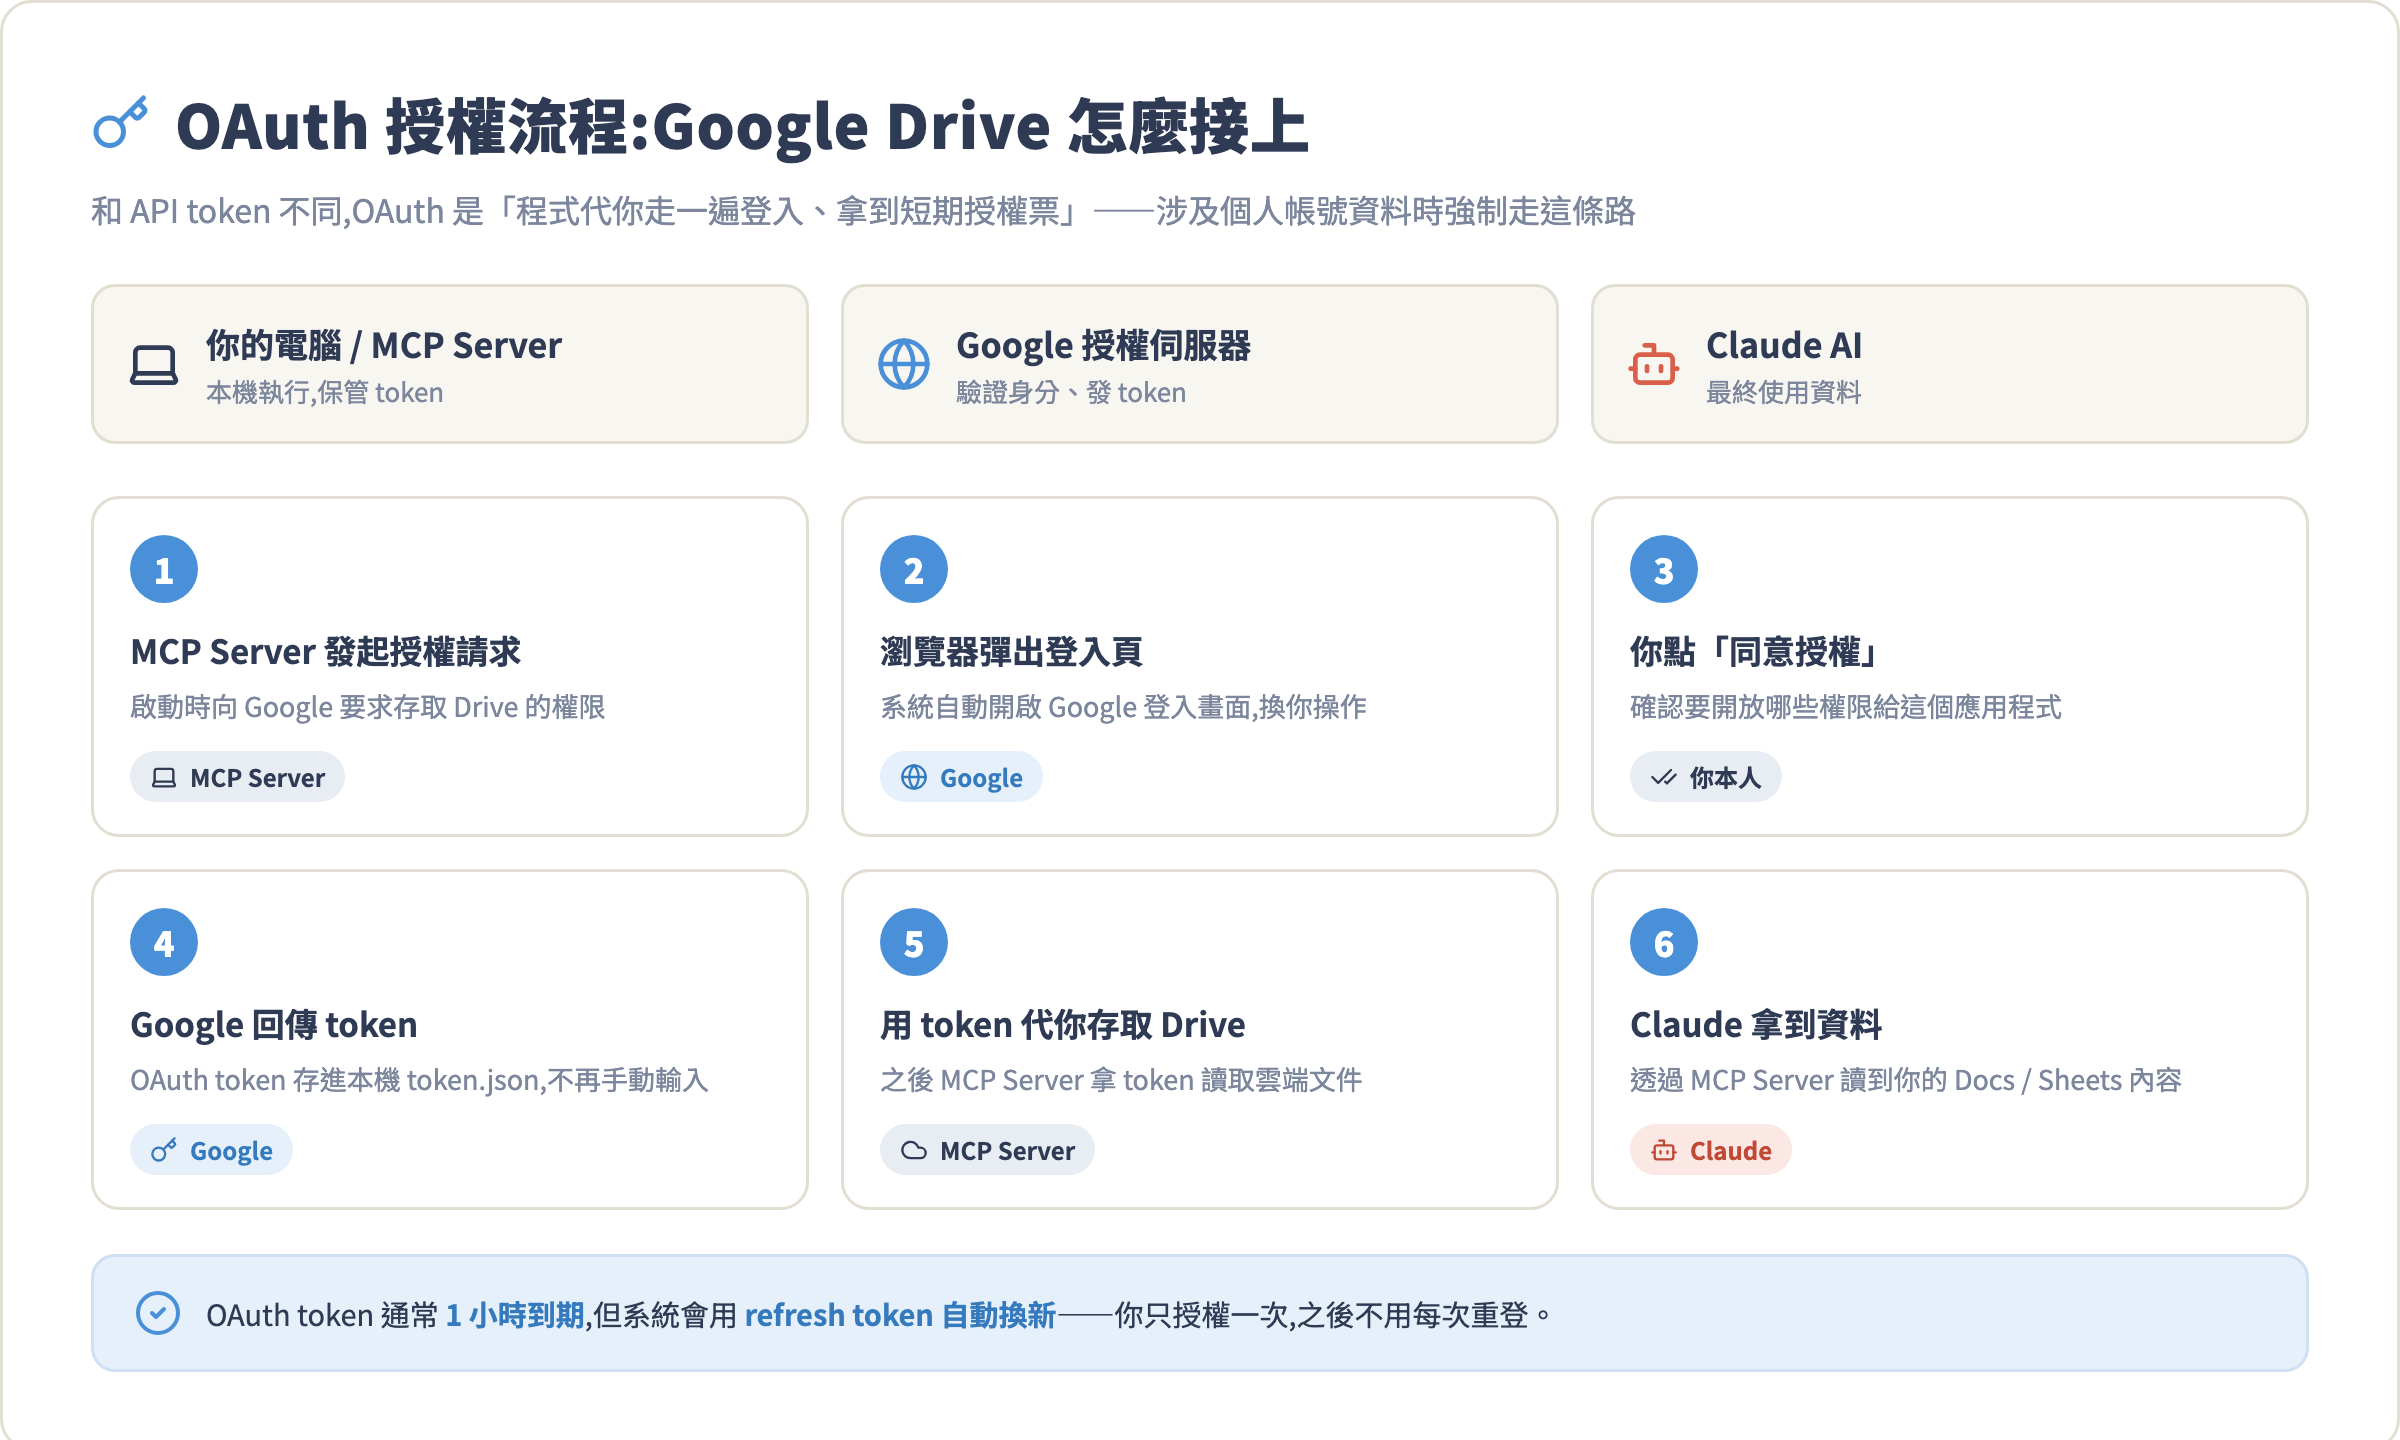Click the description 之後 MCP Server 拿 token 讀取雲端文件
Image resolution: width=2400 pixels, height=1440 pixels.
coord(1121,1080)
